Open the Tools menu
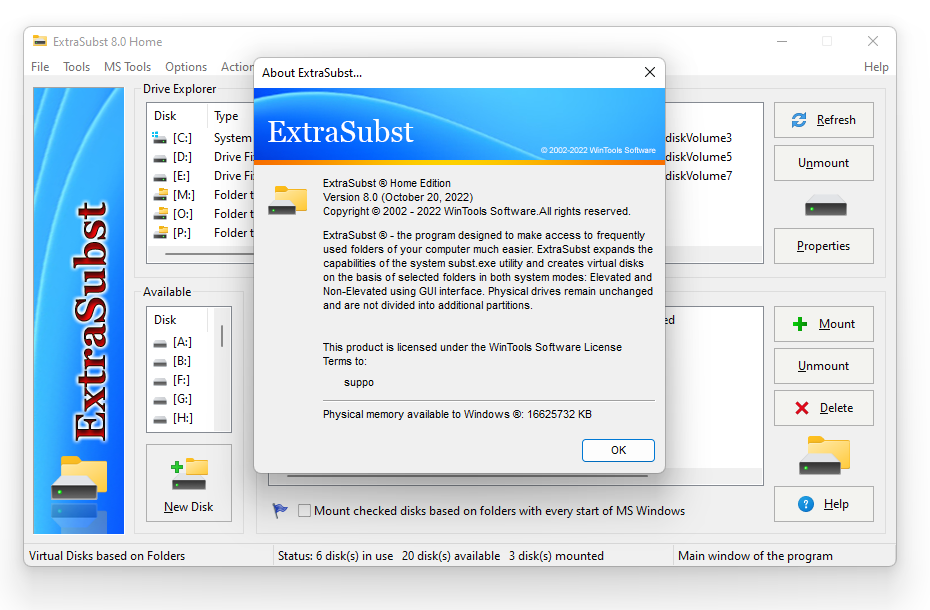Image resolution: width=930 pixels, height=610 pixels. [77, 66]
